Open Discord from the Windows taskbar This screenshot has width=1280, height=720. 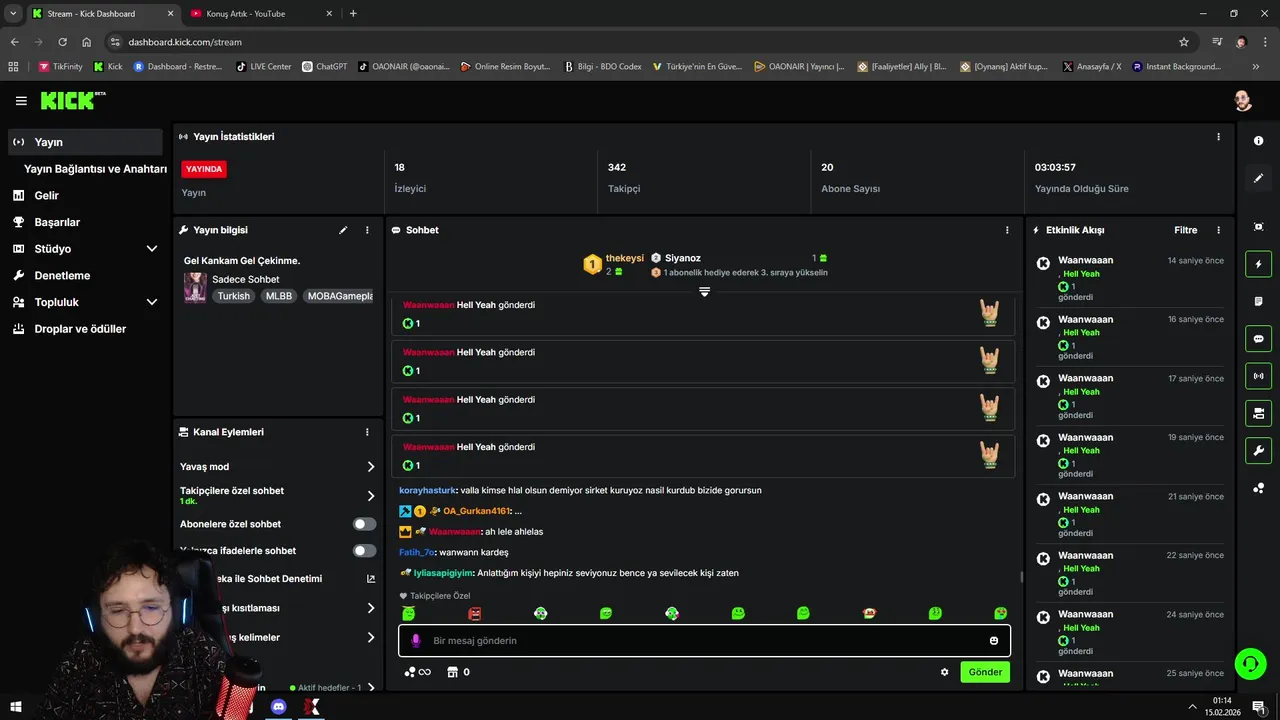[279, 707]
